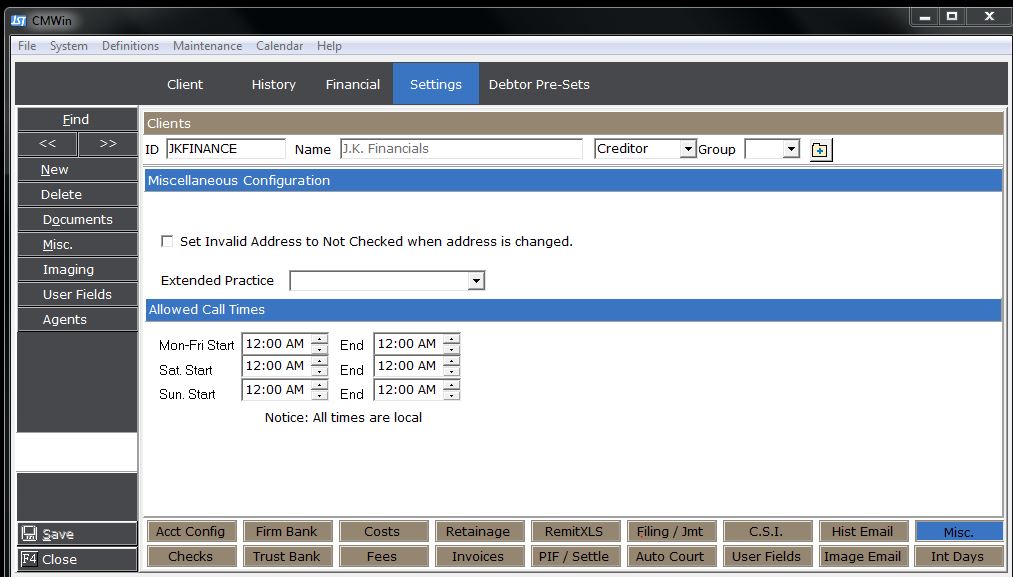The image size is (1013, 577).
Task: Click the F4 Close button
Action: [x=77, y=559]
